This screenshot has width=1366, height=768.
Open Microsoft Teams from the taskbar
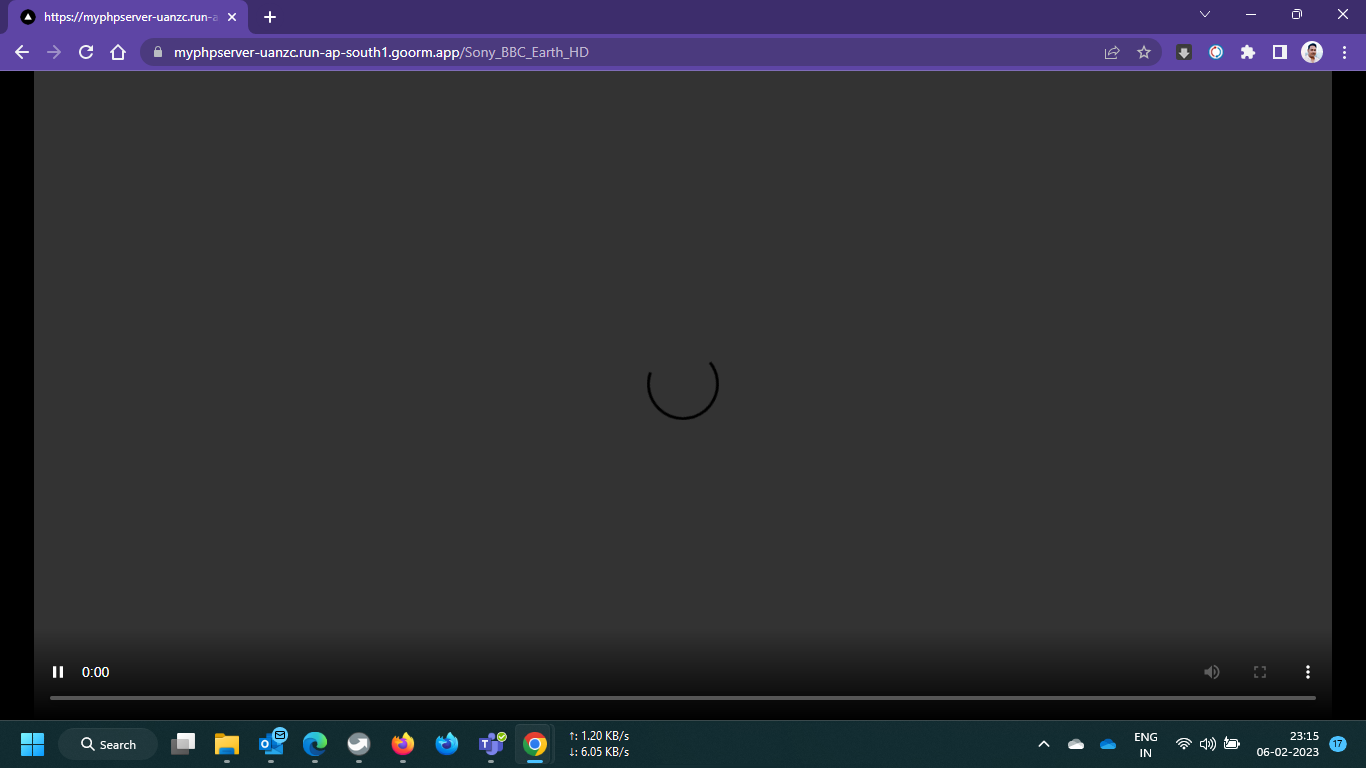491,744
